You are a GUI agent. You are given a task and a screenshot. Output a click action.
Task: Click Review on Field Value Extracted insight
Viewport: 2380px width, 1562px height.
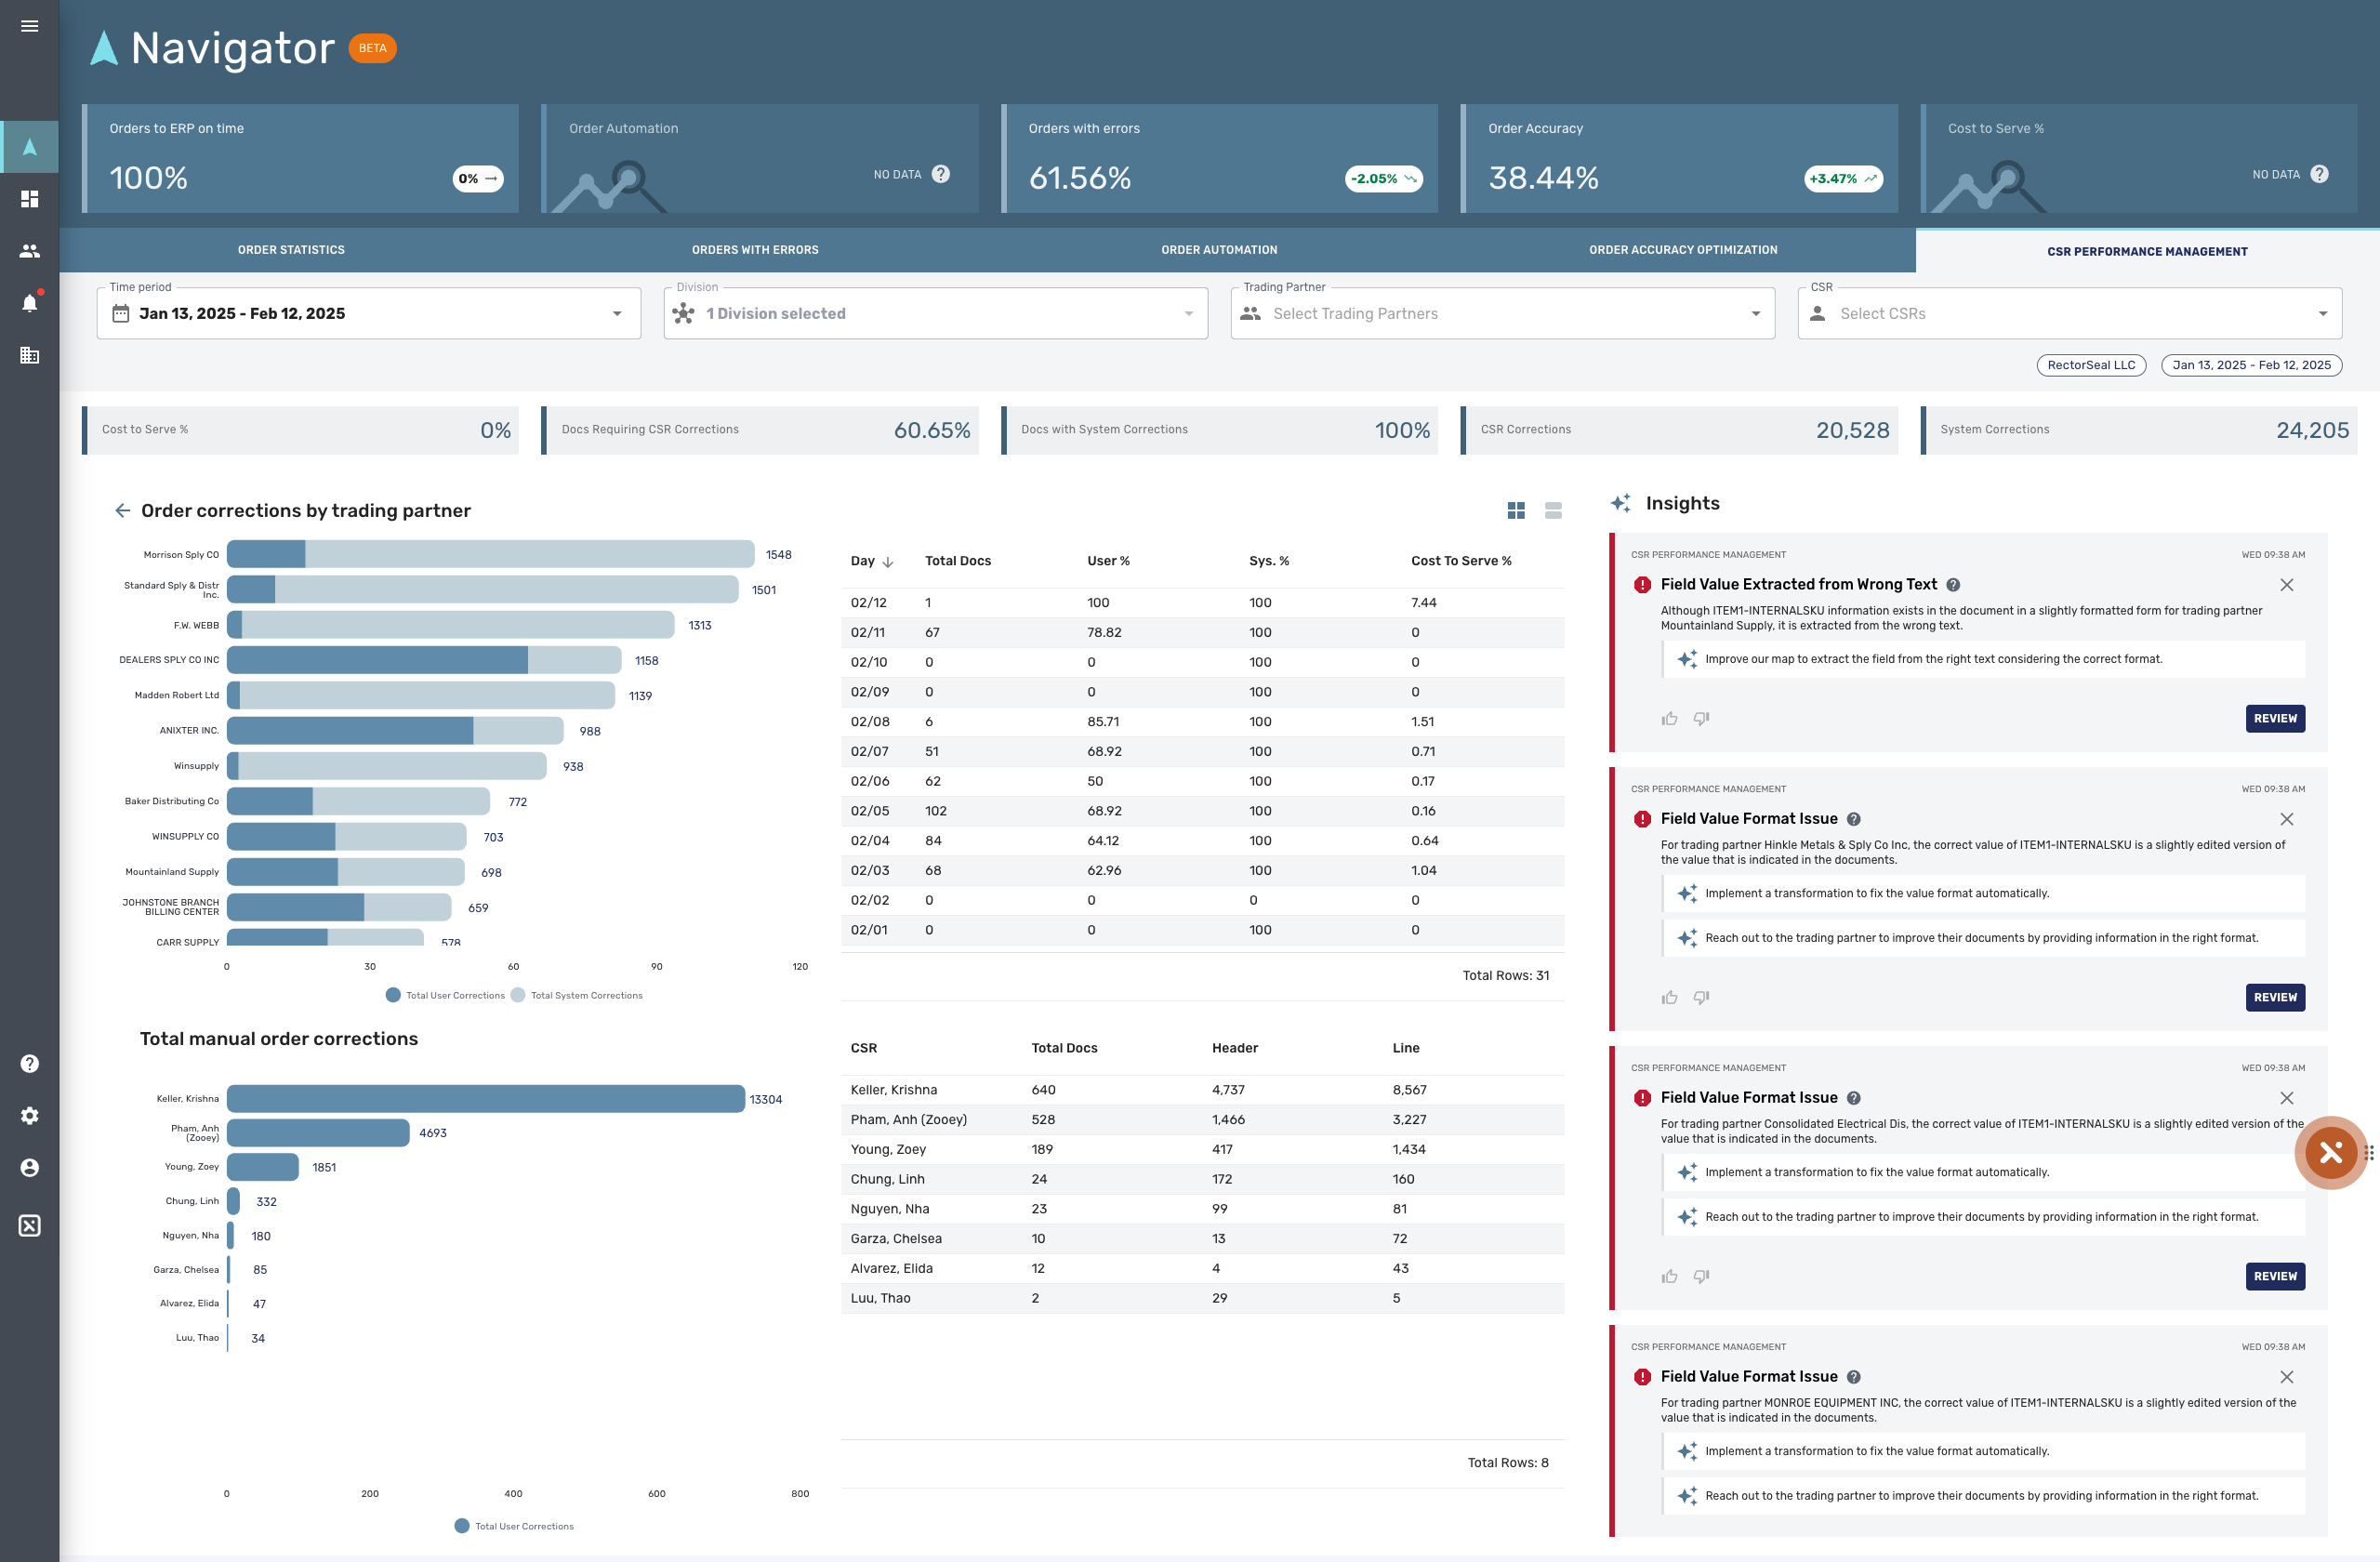pos(2274,718)
